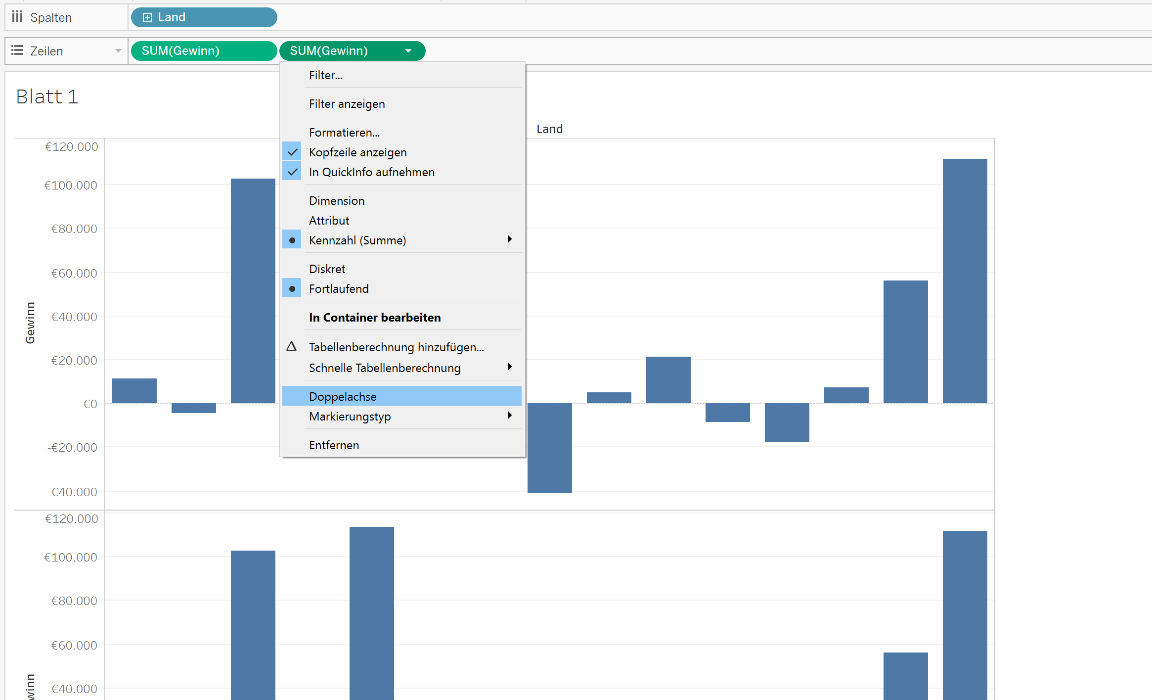Click the Land pill in Spalten
Screen dimensions: 1152x700
pos(204,17)
